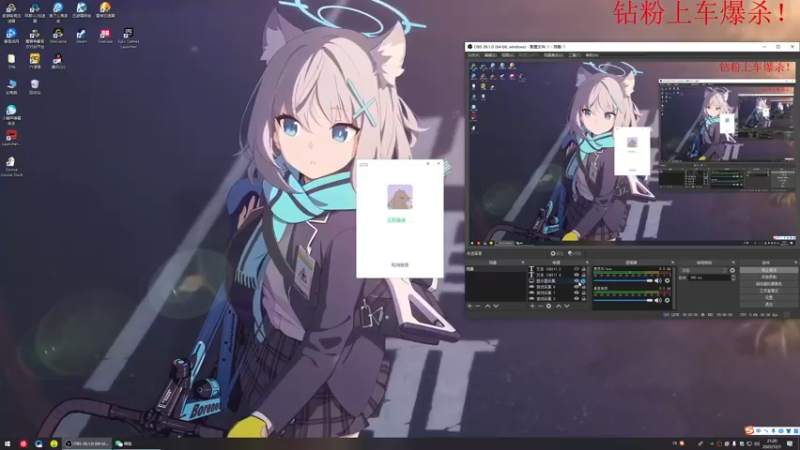Move scene up in Scenes dock
The image size is (800, 450).
point(487,306)
